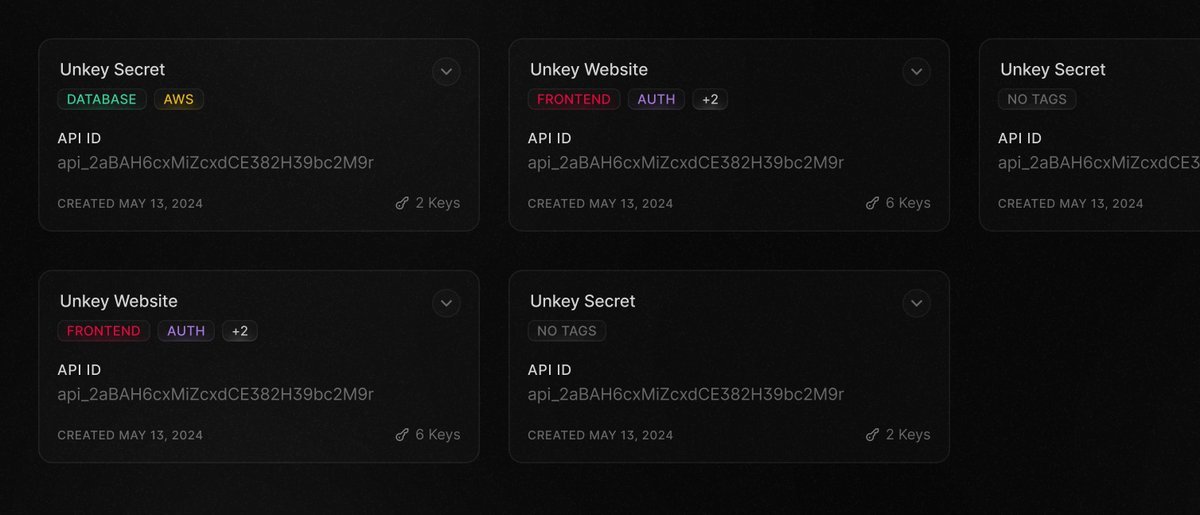
Task: Click key icon on bottom-row Unkey Website card
Action: pyautogui.click(x=402, y=435)
